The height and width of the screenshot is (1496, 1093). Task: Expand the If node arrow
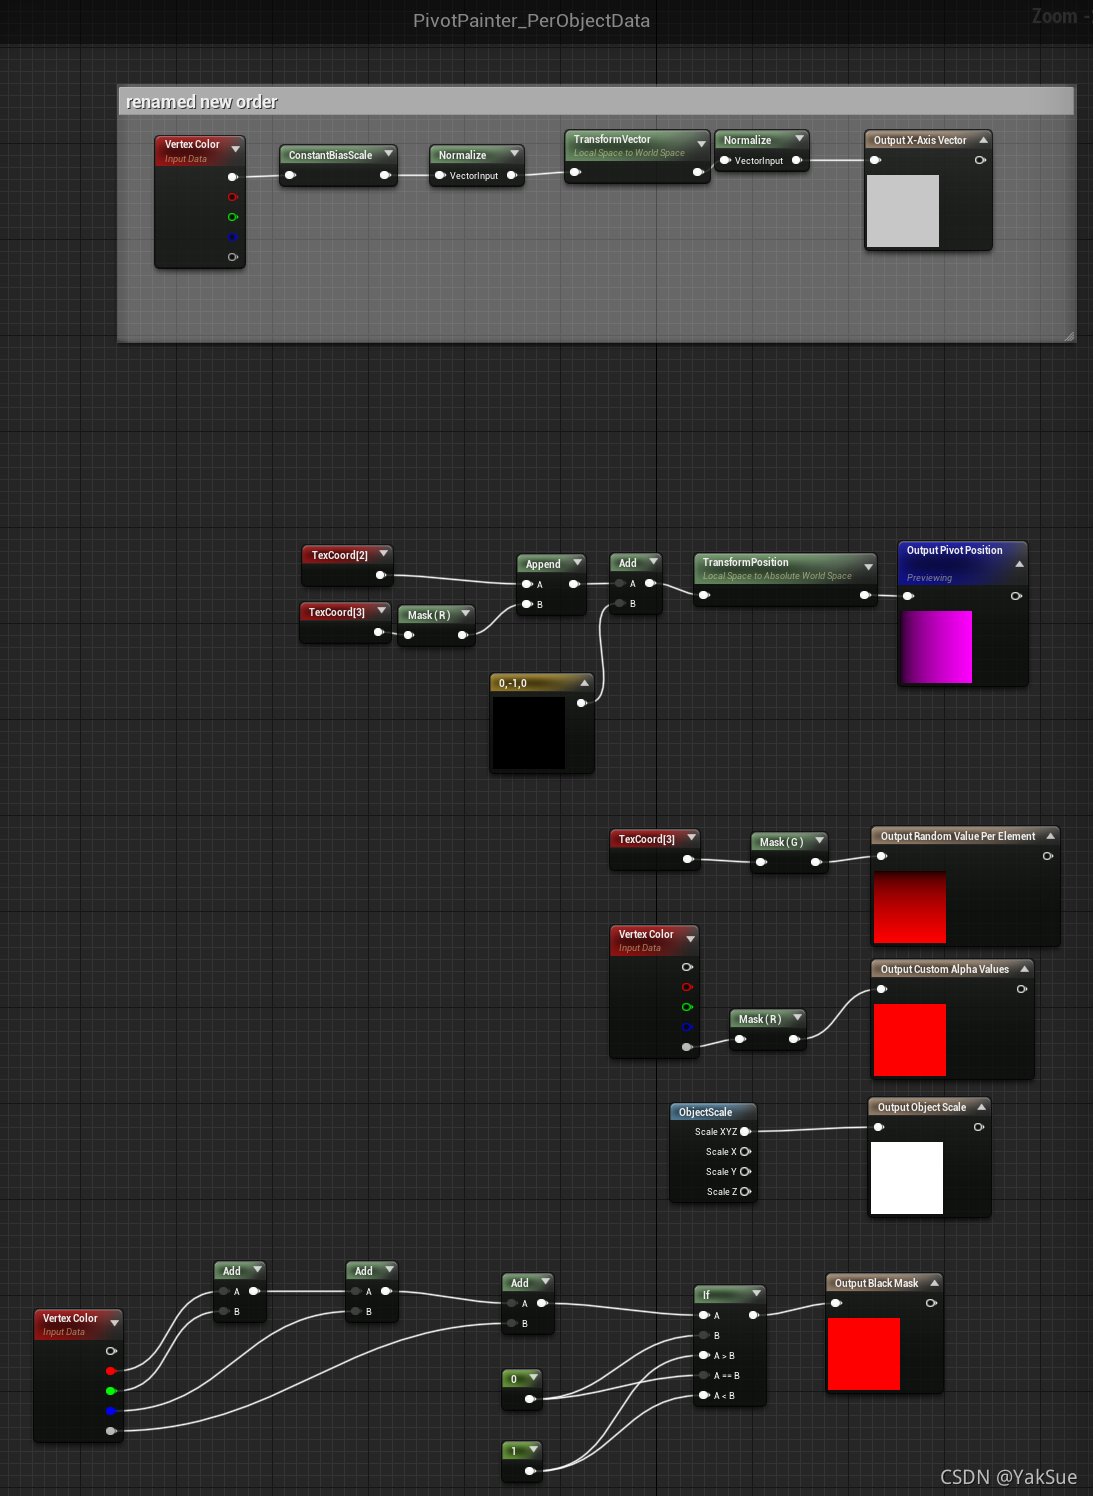click(x=756, y=1293)
